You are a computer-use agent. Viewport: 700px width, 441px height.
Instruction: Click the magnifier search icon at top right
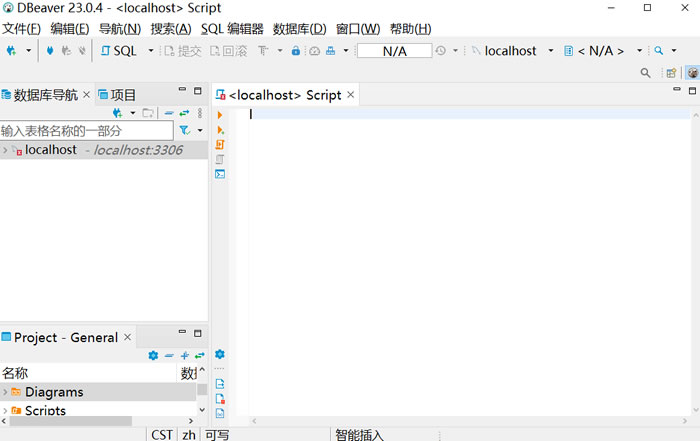coord(645,73)
